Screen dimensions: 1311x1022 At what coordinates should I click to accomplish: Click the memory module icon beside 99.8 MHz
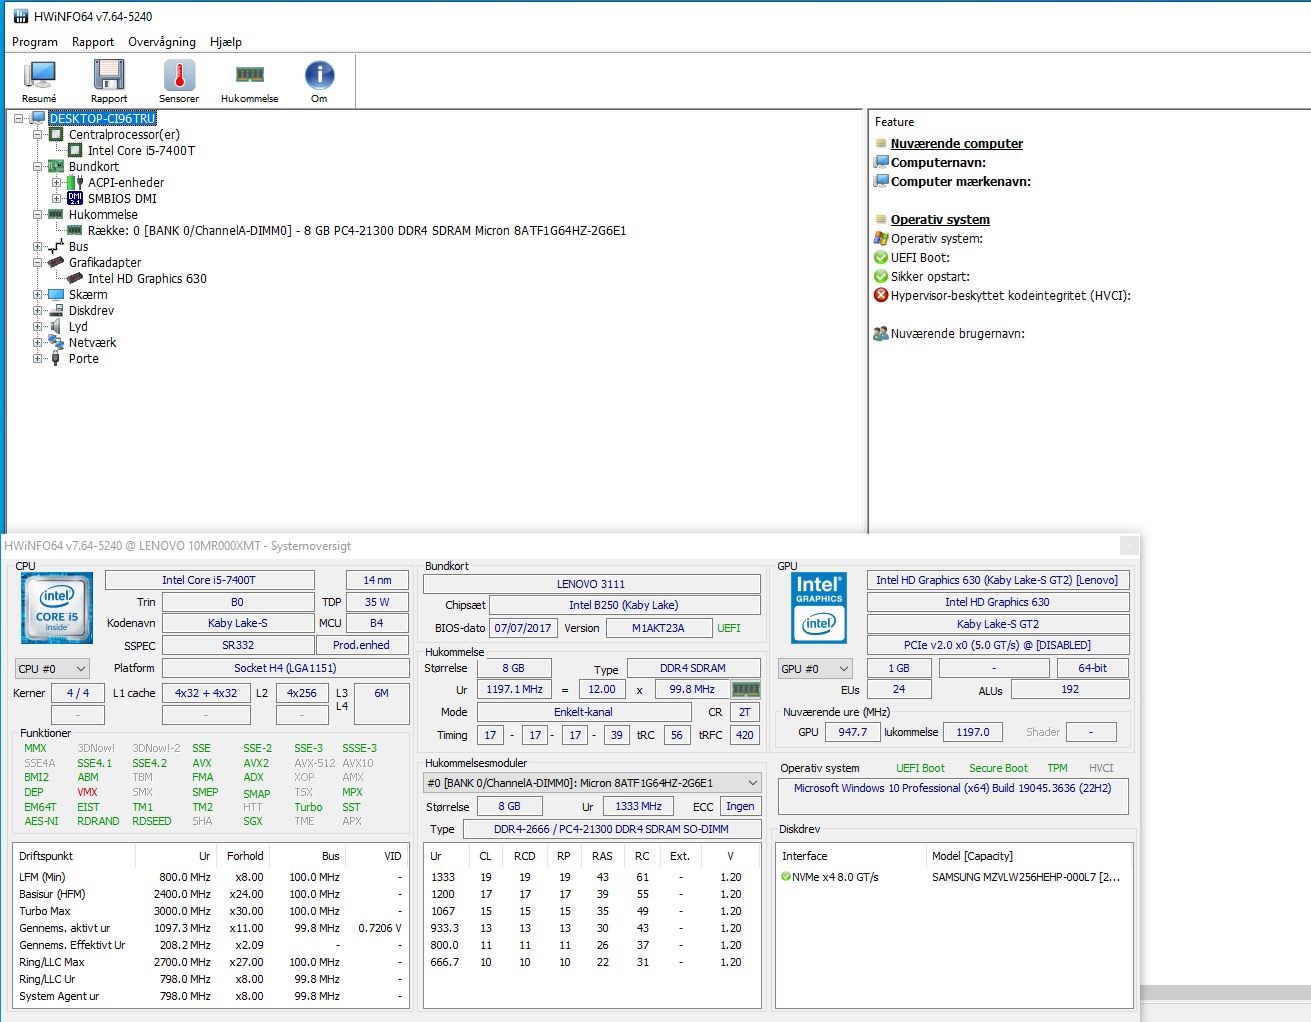coord(745,689)
